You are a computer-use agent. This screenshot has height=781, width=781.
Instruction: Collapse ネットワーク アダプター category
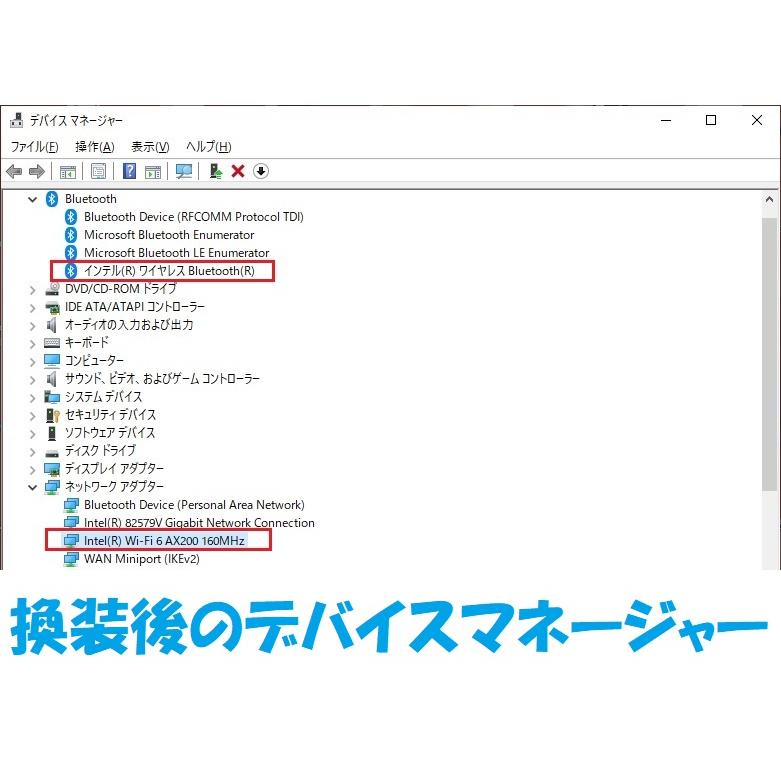[x=33, y=487]
